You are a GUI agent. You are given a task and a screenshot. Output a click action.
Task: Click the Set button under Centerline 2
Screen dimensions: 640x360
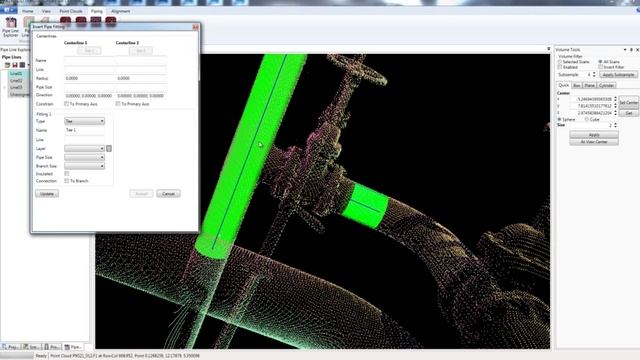(x=141, y=51)
